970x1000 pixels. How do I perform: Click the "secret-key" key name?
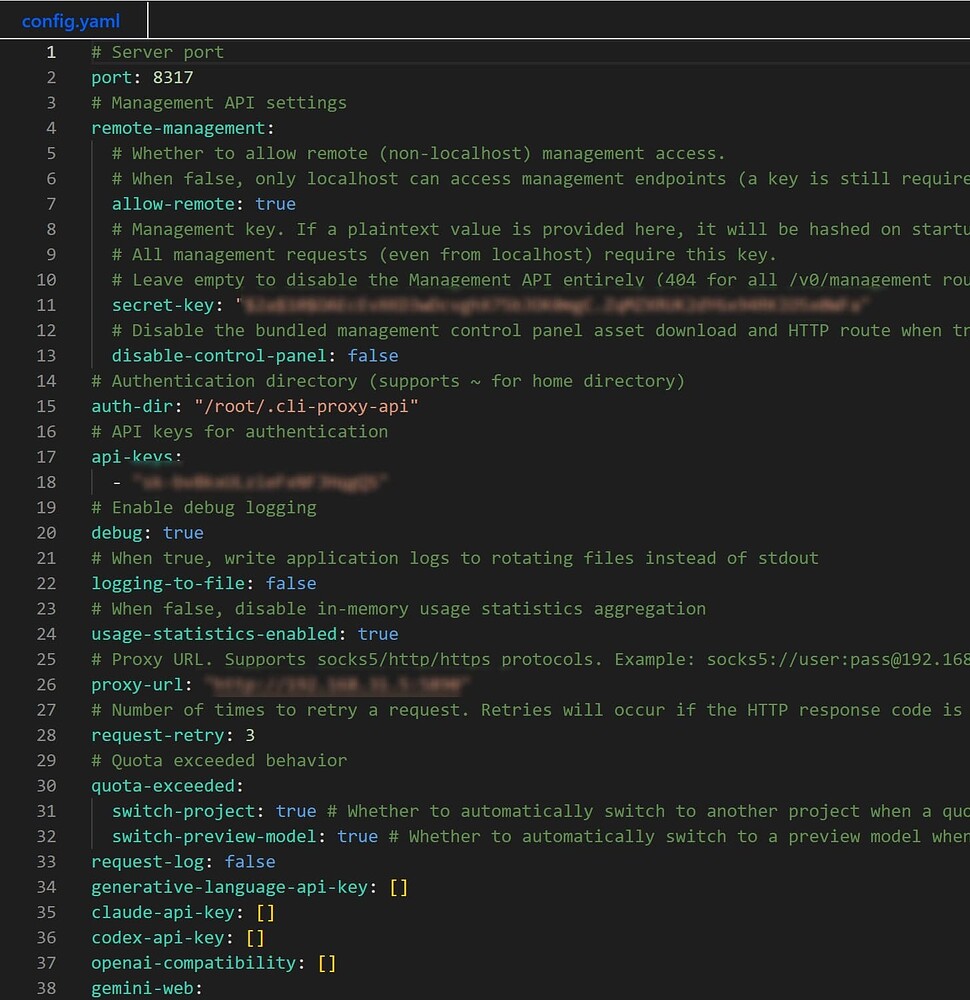pyautogui.click(x=163, y=305)
